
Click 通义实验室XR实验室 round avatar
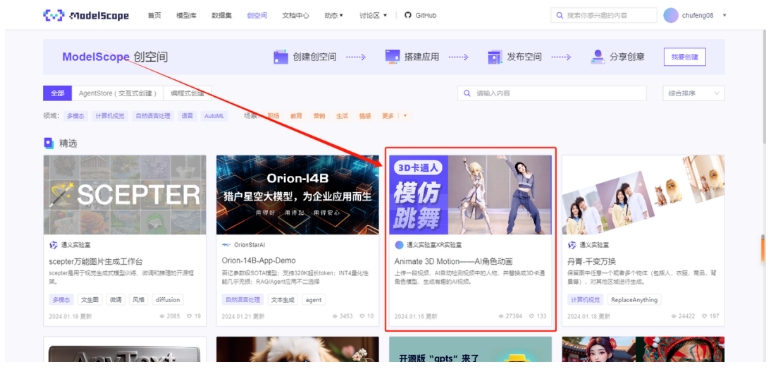tap(399, 245)
